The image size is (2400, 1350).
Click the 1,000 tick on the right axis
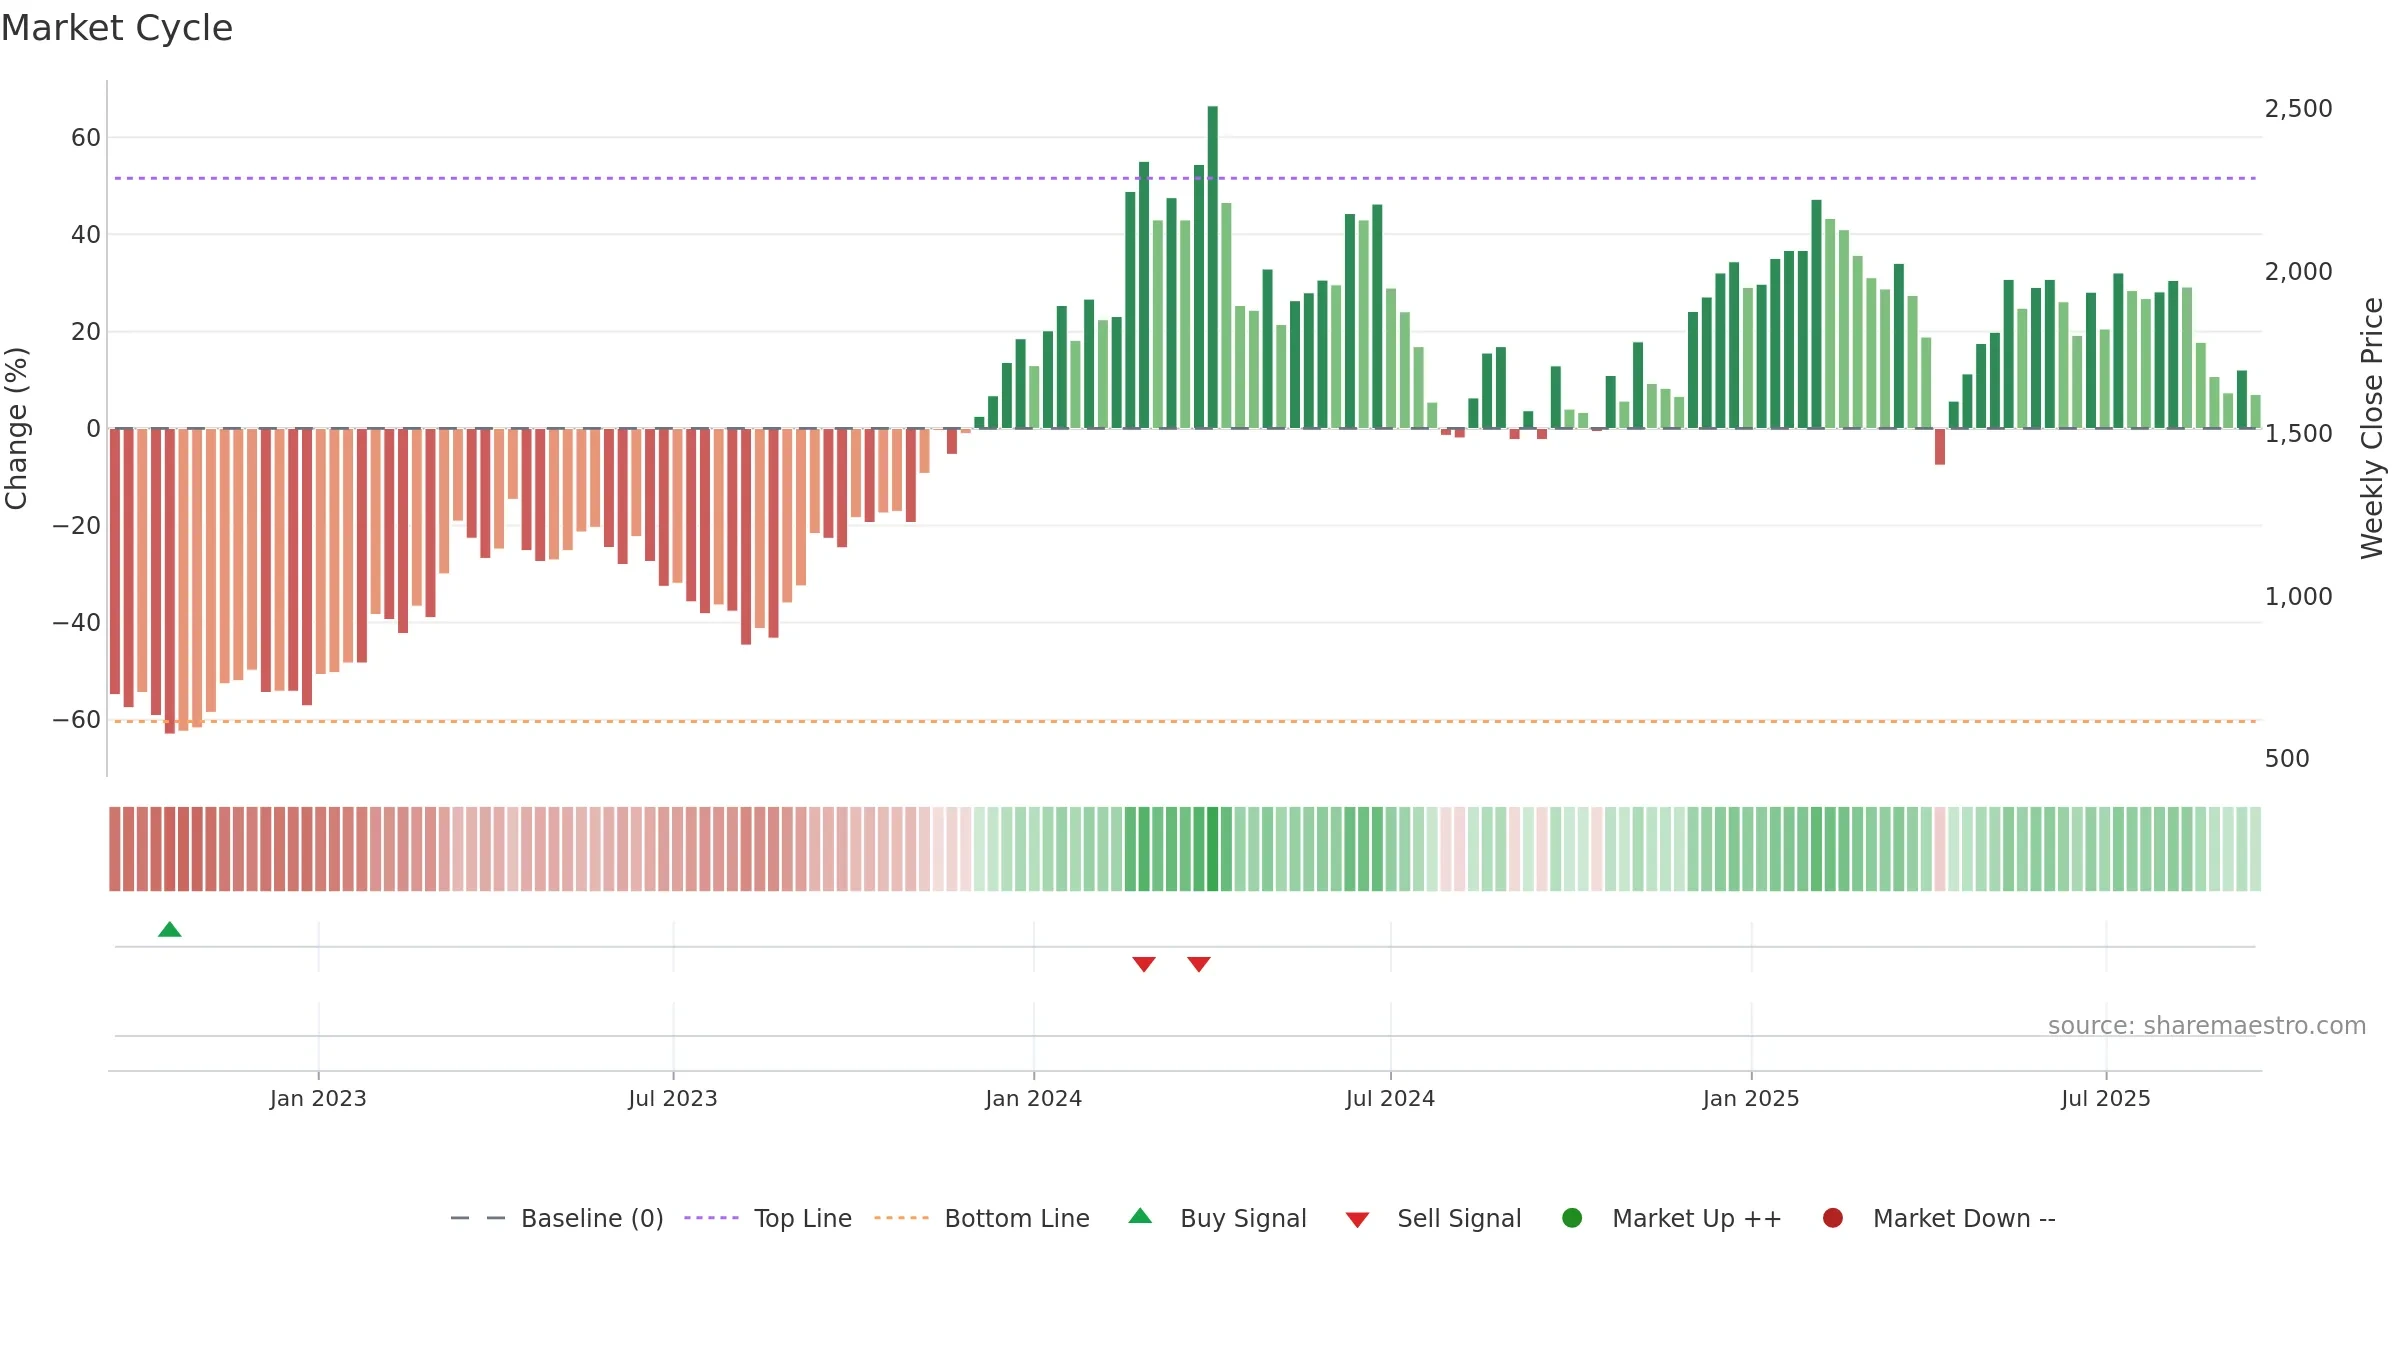coord(2298,597)
